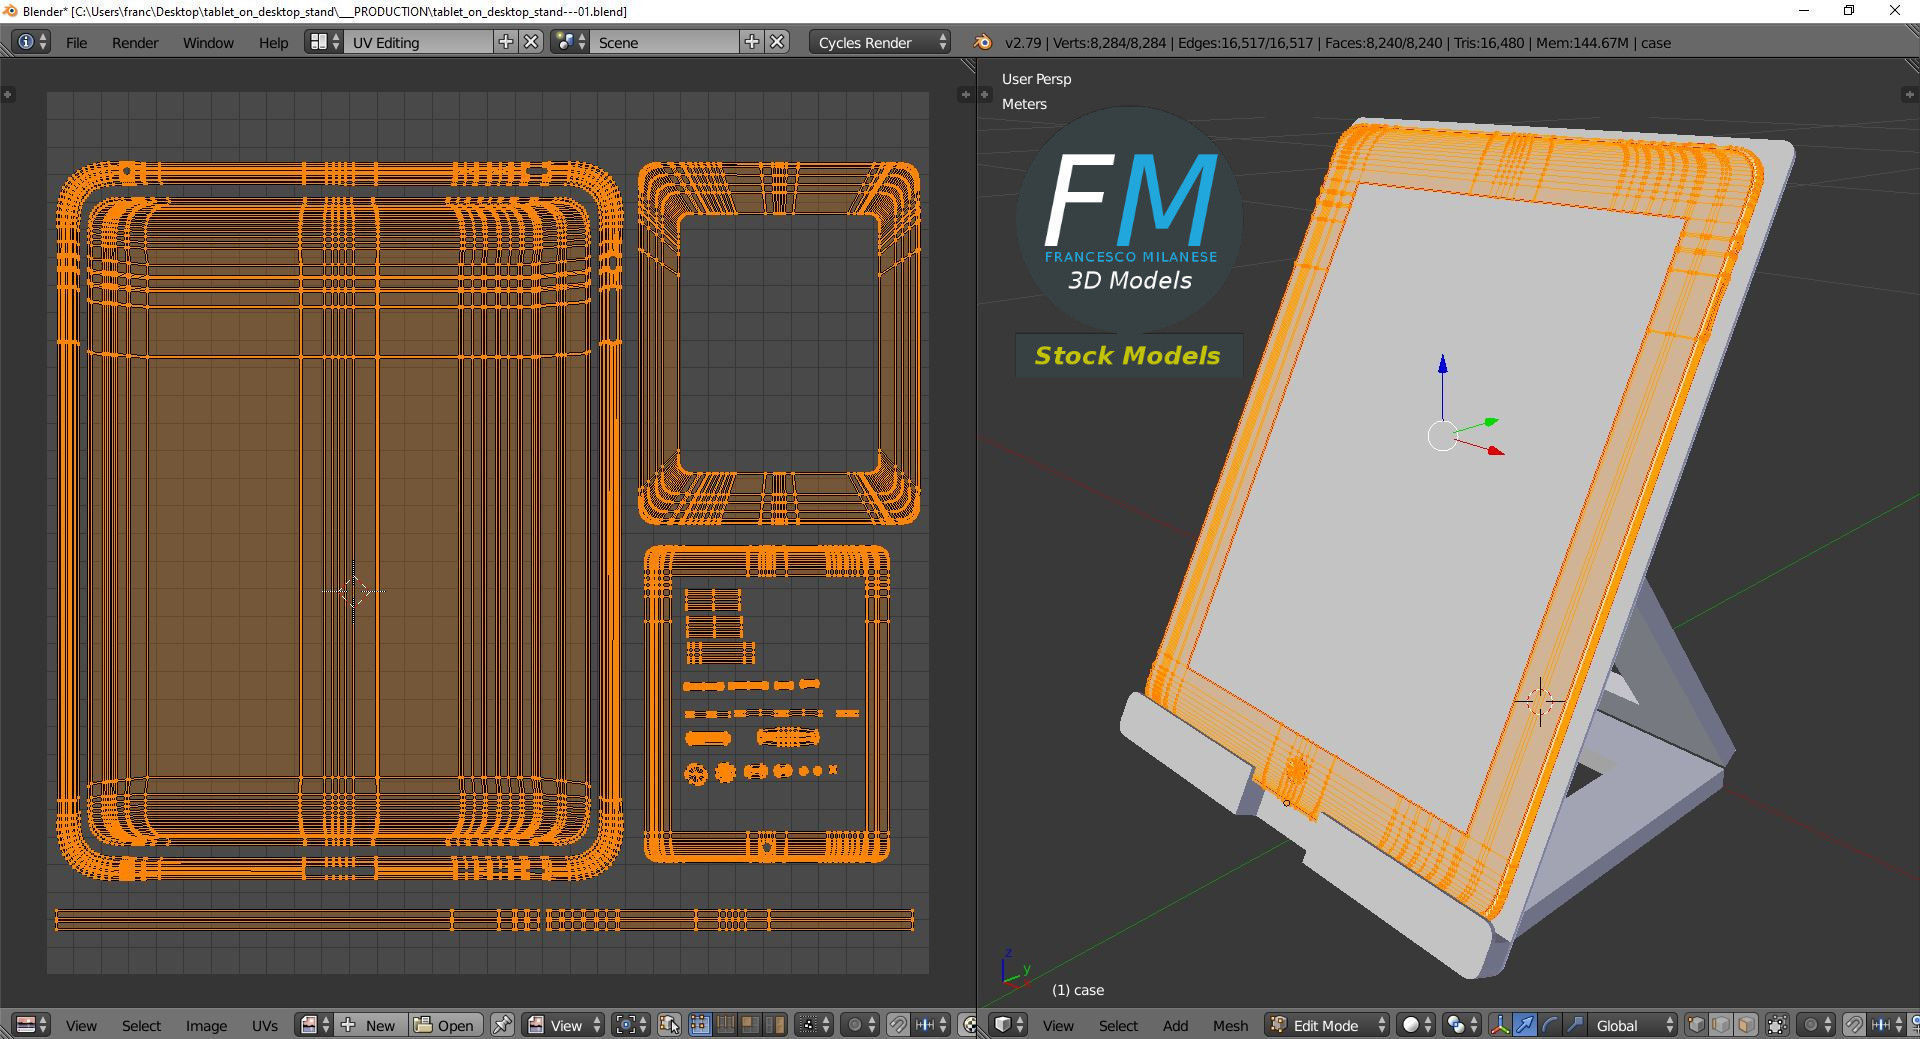Toggle UV snapping magnet
The height and width of the screenshot is (1039, 1920).
click(898, 1025)
